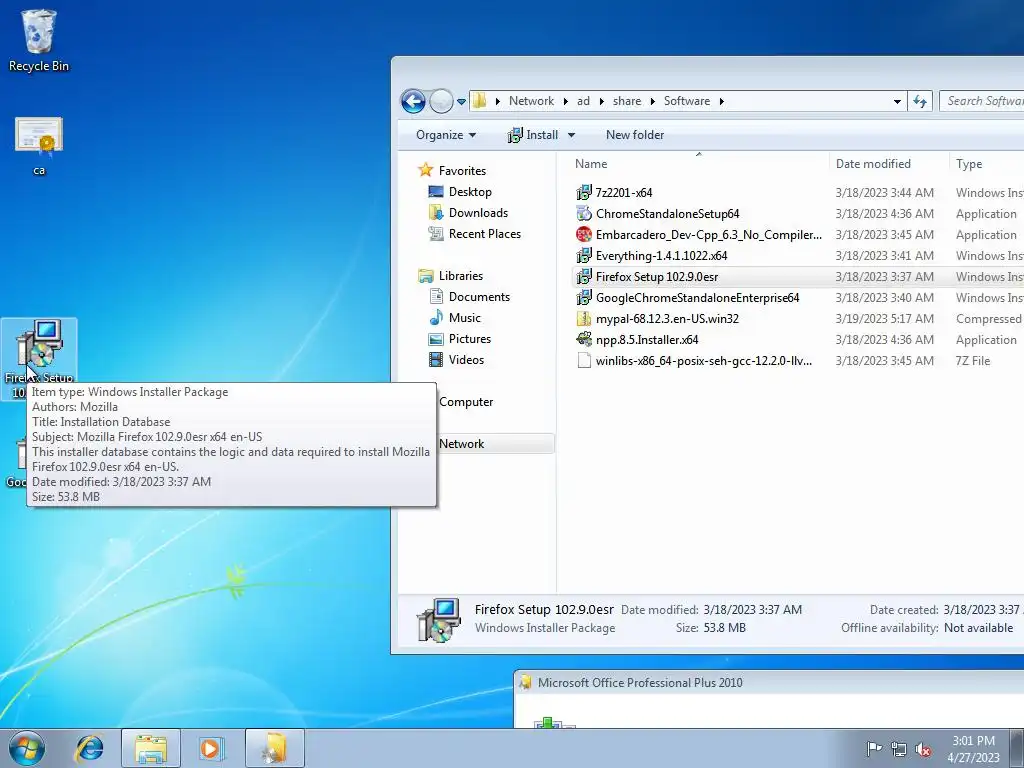Select Computer in navigation pane
Screen dimensions: 1024x768
[x=466, y=402]
